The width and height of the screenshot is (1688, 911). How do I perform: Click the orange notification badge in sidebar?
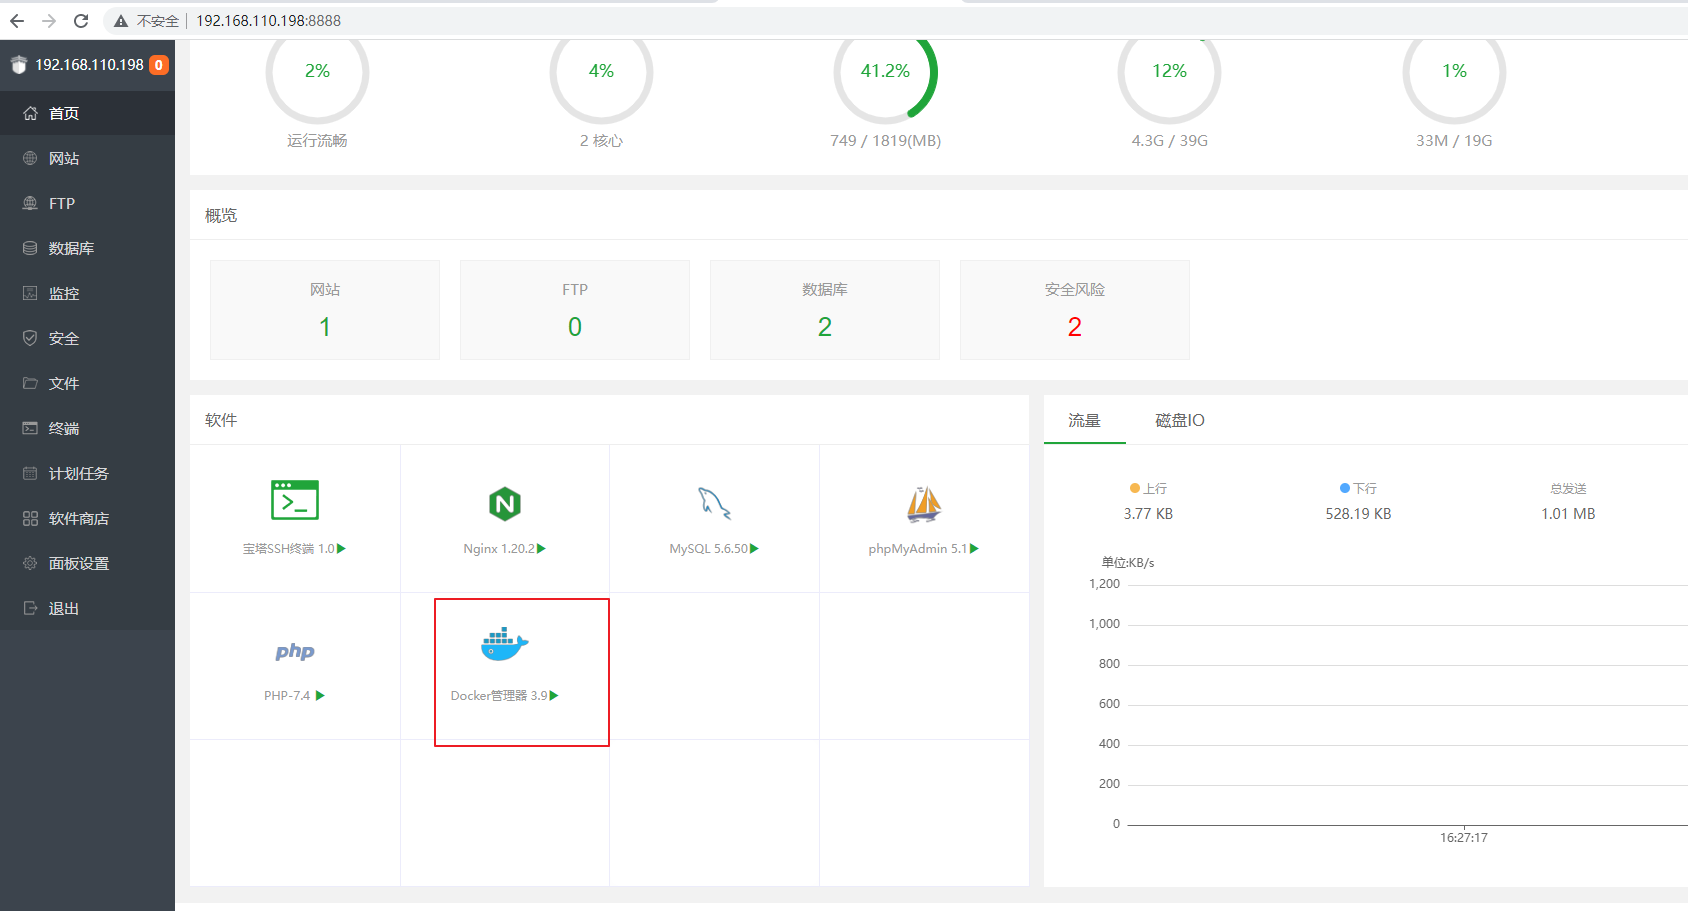tap(159, 65)
